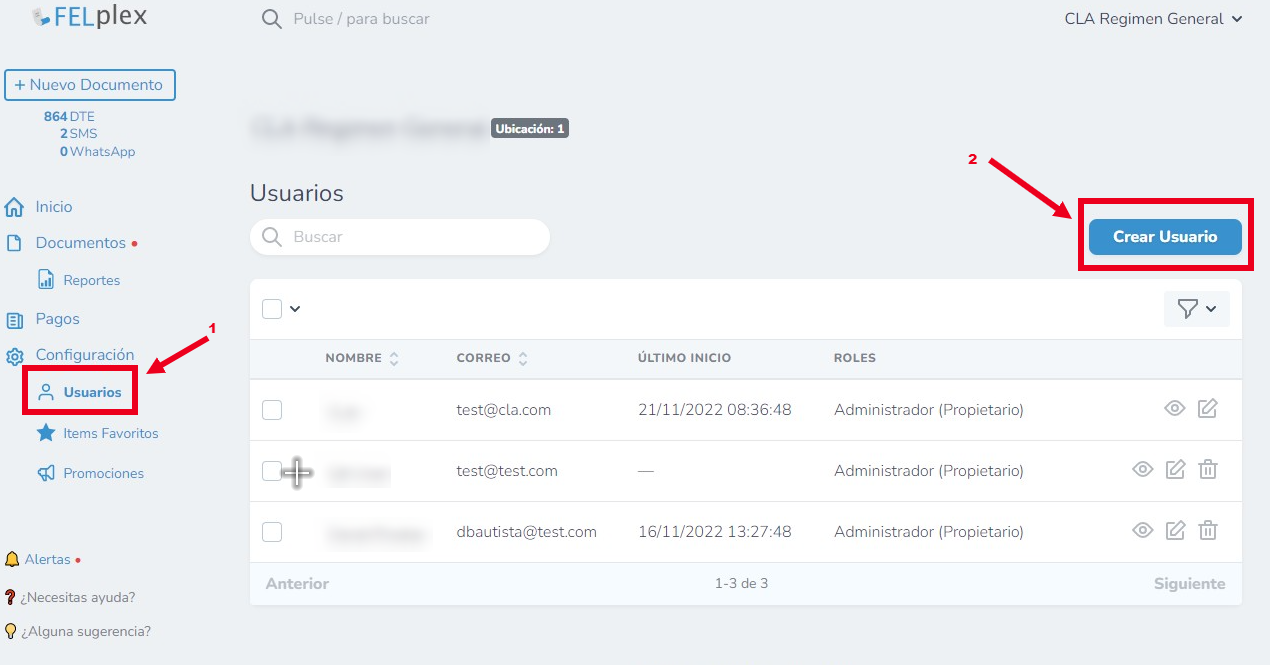Screen dimensions: 1270x665
Task: Click the trash icon for dbautista@test.com
Action: [1208, 531]
